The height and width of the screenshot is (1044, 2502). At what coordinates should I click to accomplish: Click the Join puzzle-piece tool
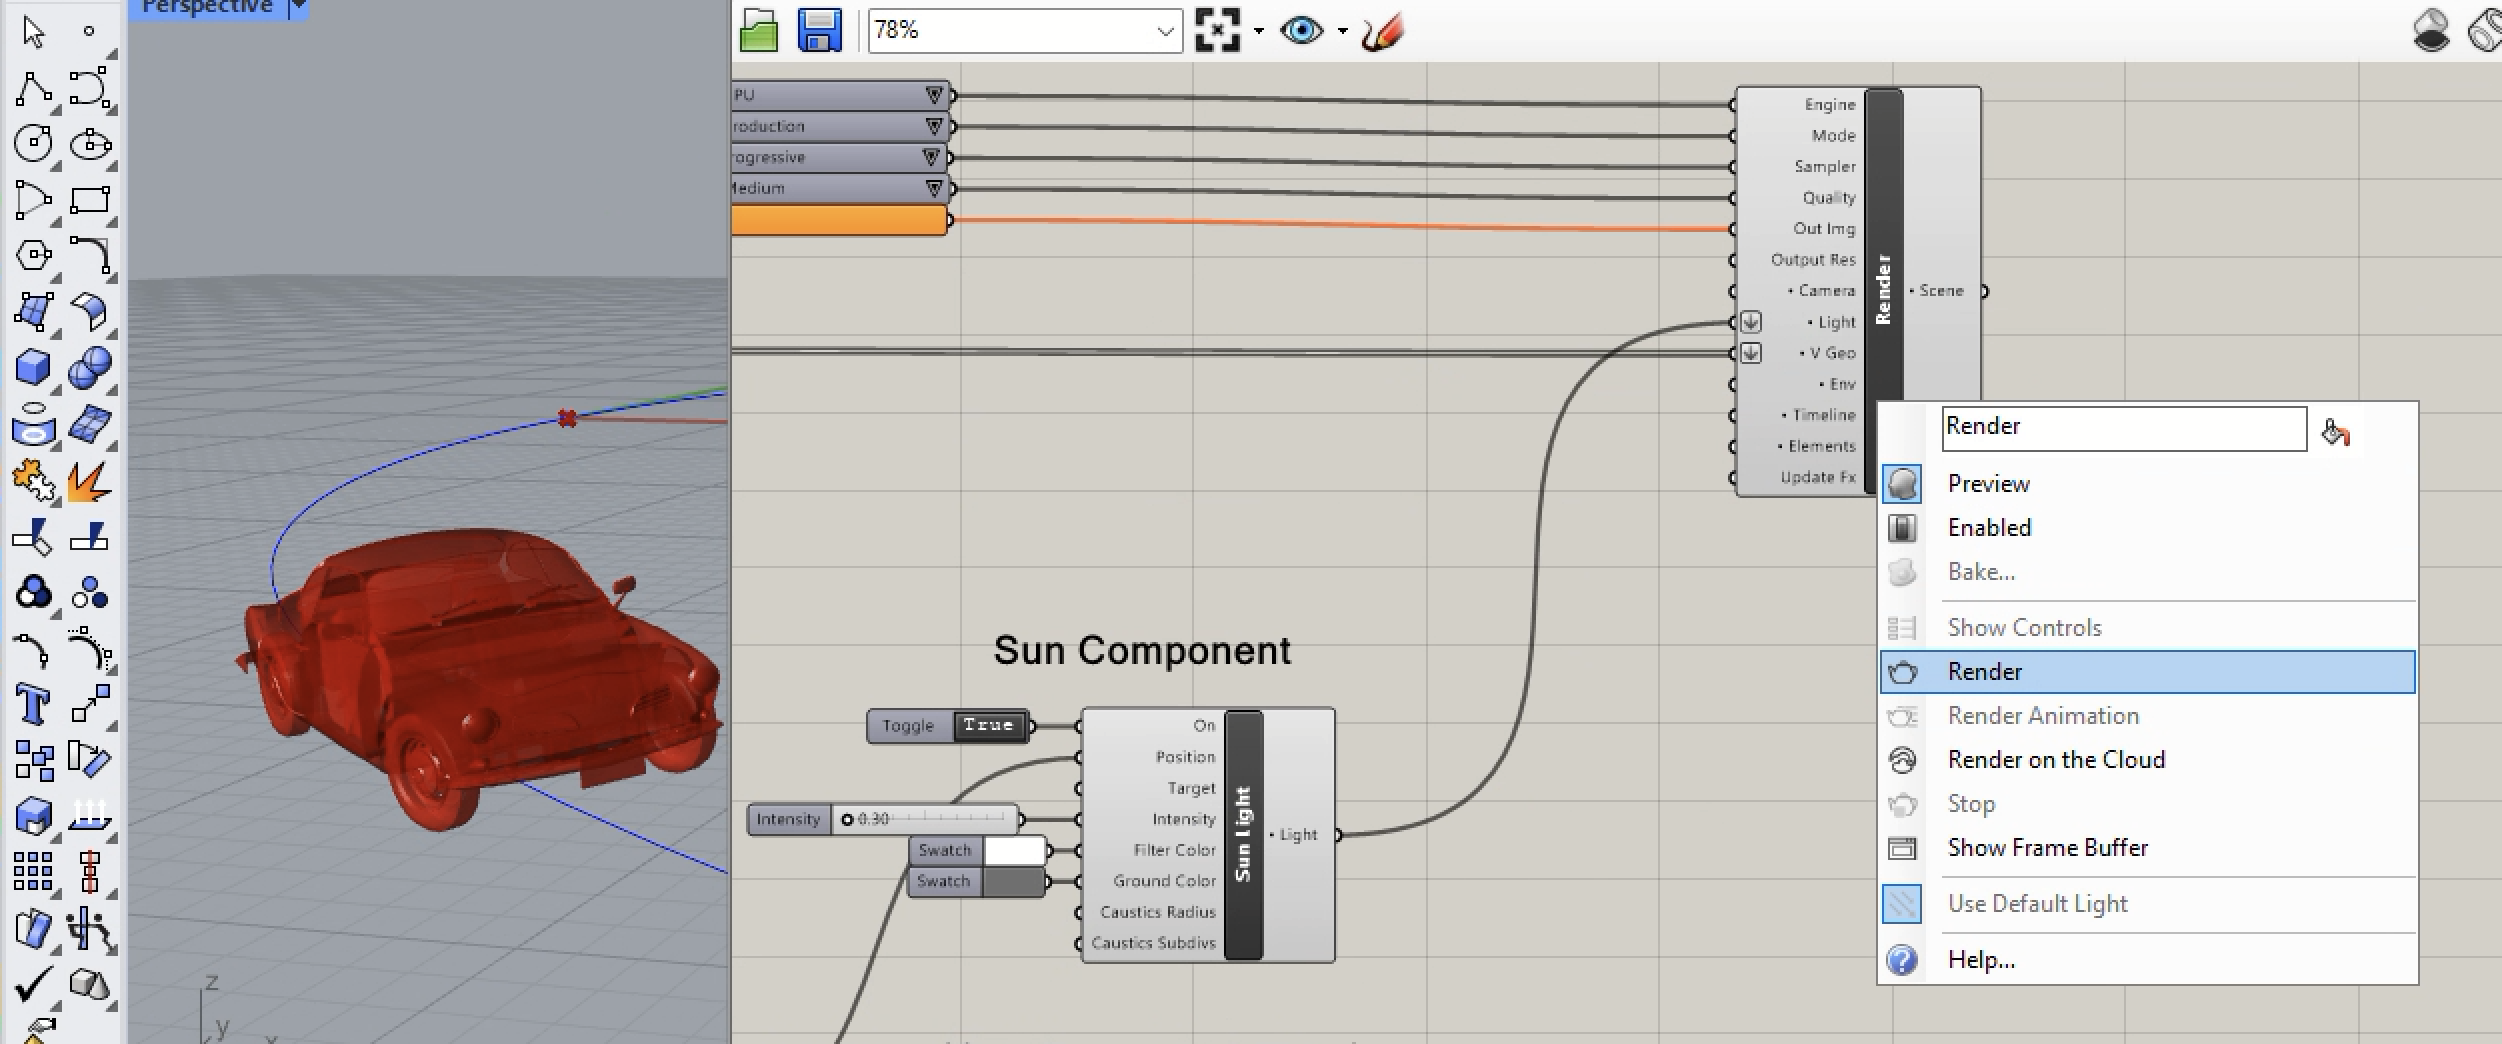pyautogui.click(x=33, y=482)
